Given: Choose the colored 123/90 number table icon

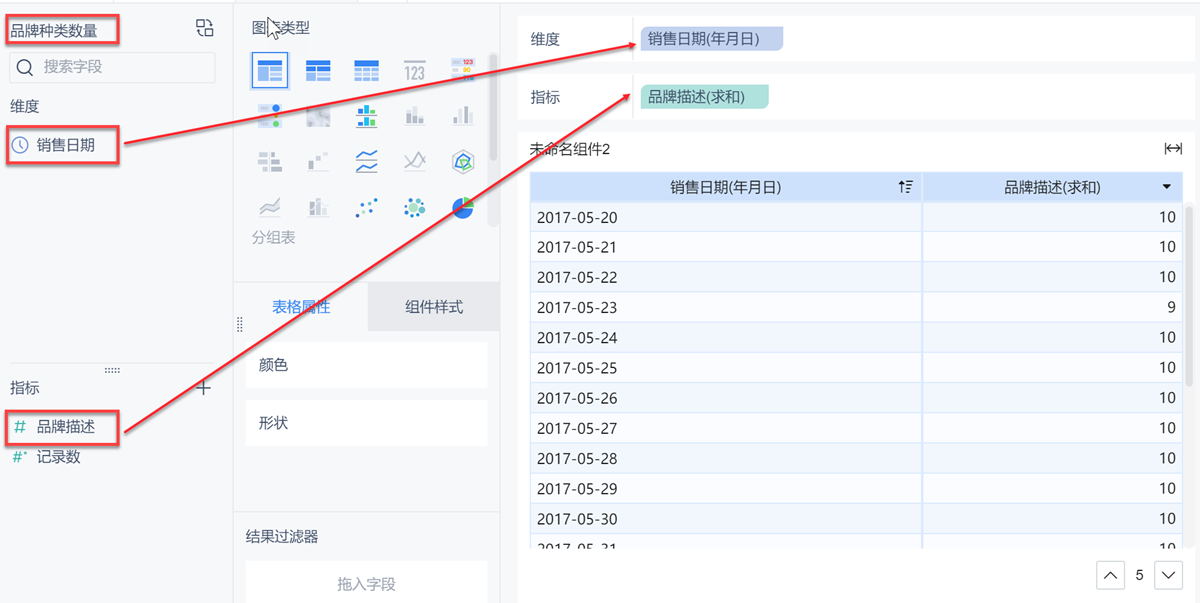Looking at the screenshot, I should pyautogui.click(x=462, y=70).
